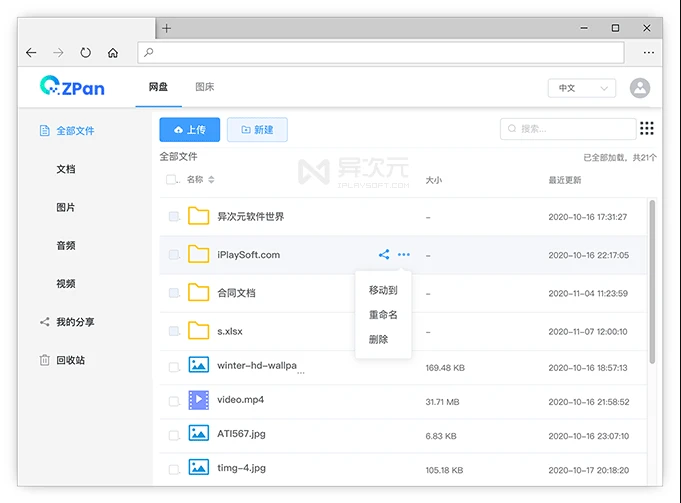Click the share icon on iPlaySoft.com row
Image resolution: width=681 pixels, height=503 pixels.
384,255
